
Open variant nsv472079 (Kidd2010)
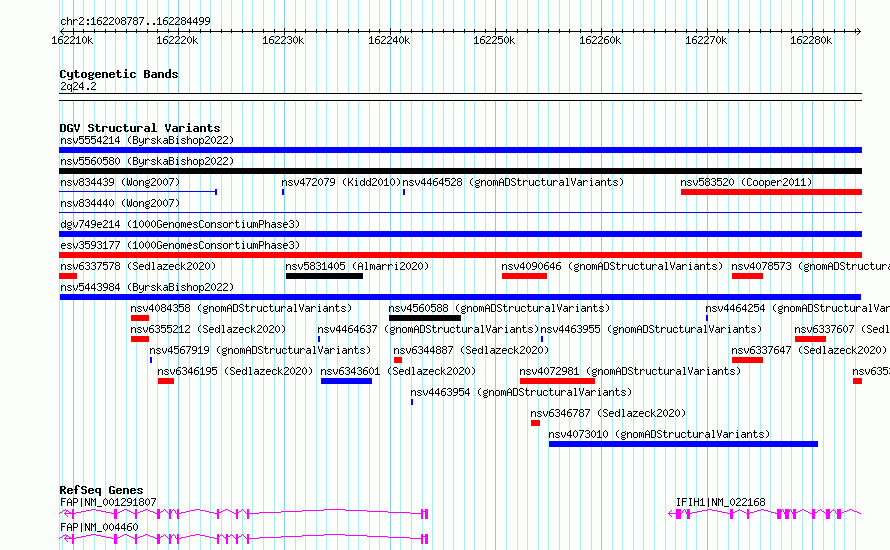341,182
